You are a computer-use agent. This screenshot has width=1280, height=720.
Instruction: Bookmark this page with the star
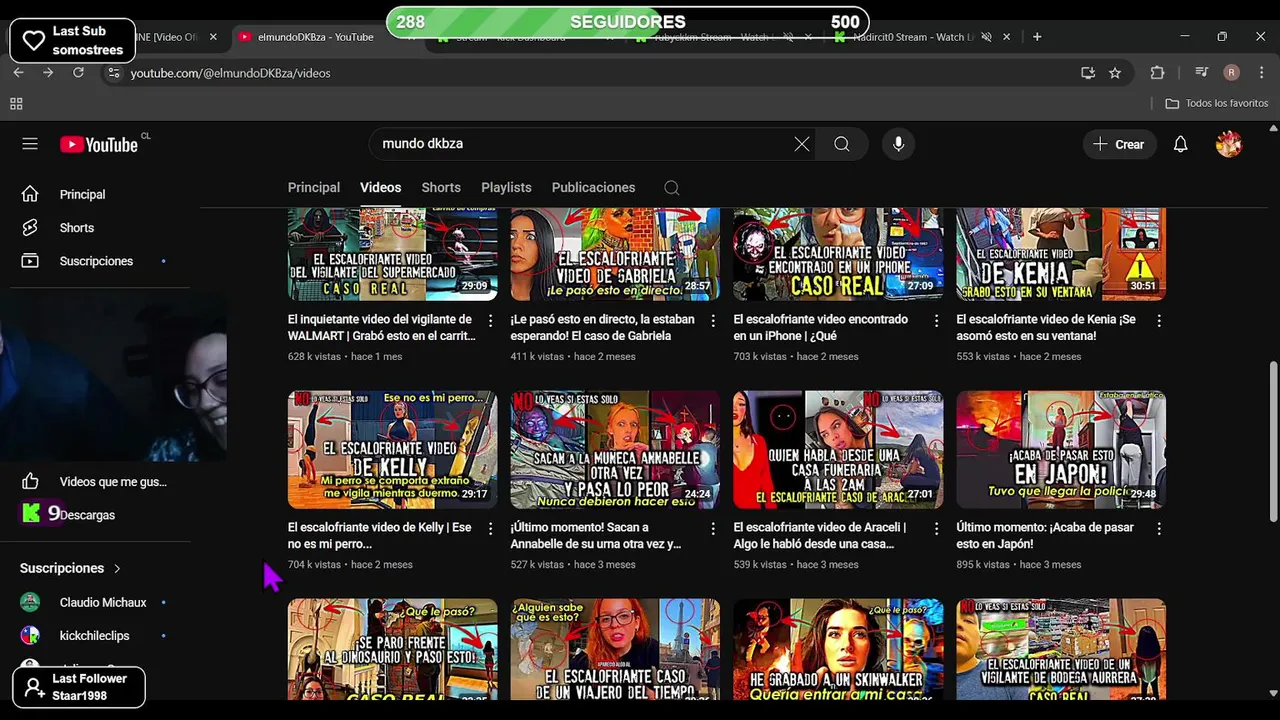point(1115,73)
